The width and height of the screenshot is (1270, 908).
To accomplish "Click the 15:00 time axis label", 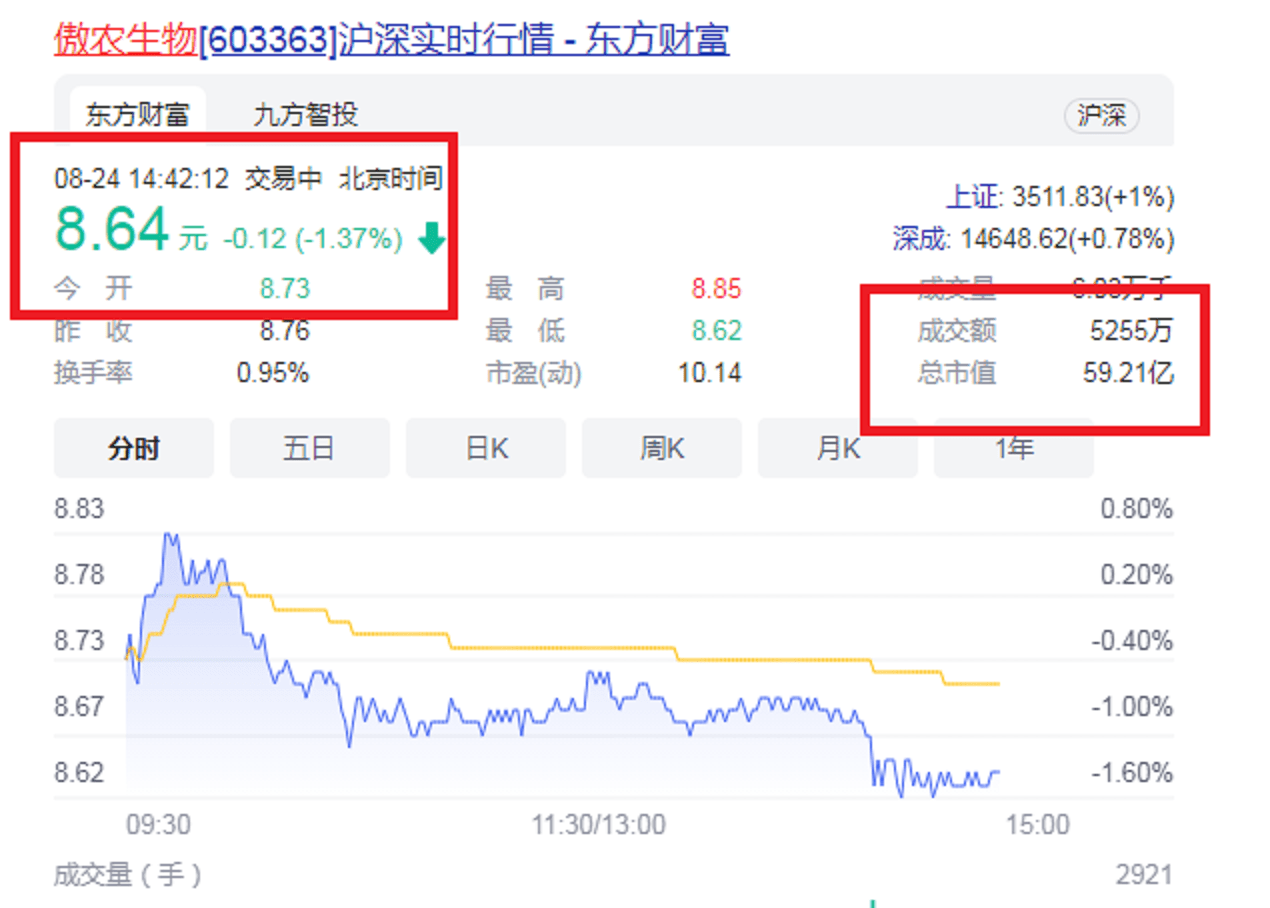I will [x=1038, y=825].
